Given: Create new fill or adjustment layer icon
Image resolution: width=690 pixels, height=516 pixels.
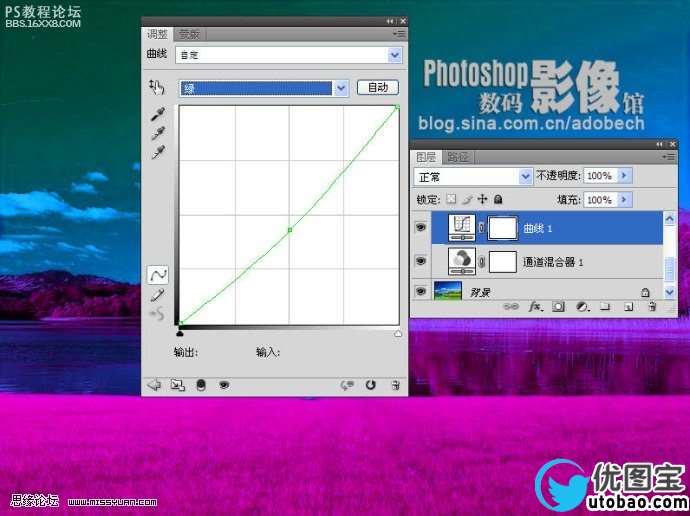Looking at the screenshot, I should (x=582, y=306).
